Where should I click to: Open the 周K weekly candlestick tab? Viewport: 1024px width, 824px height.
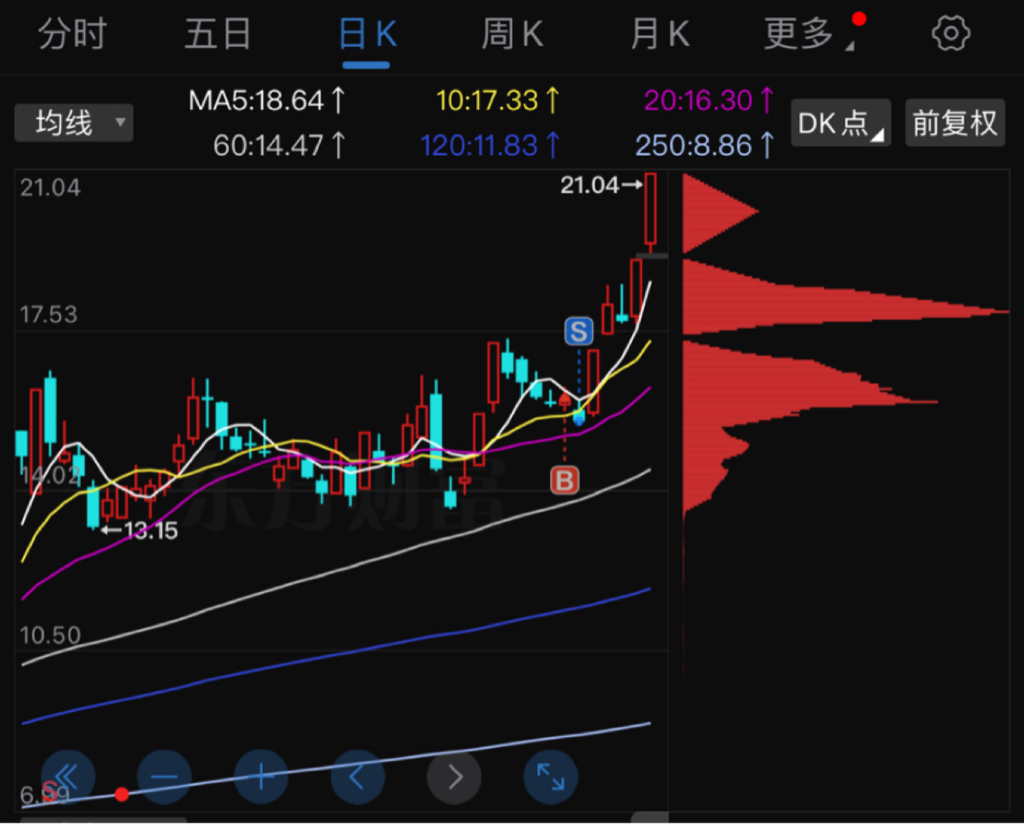pyautogui.click(x=513, y=34)
